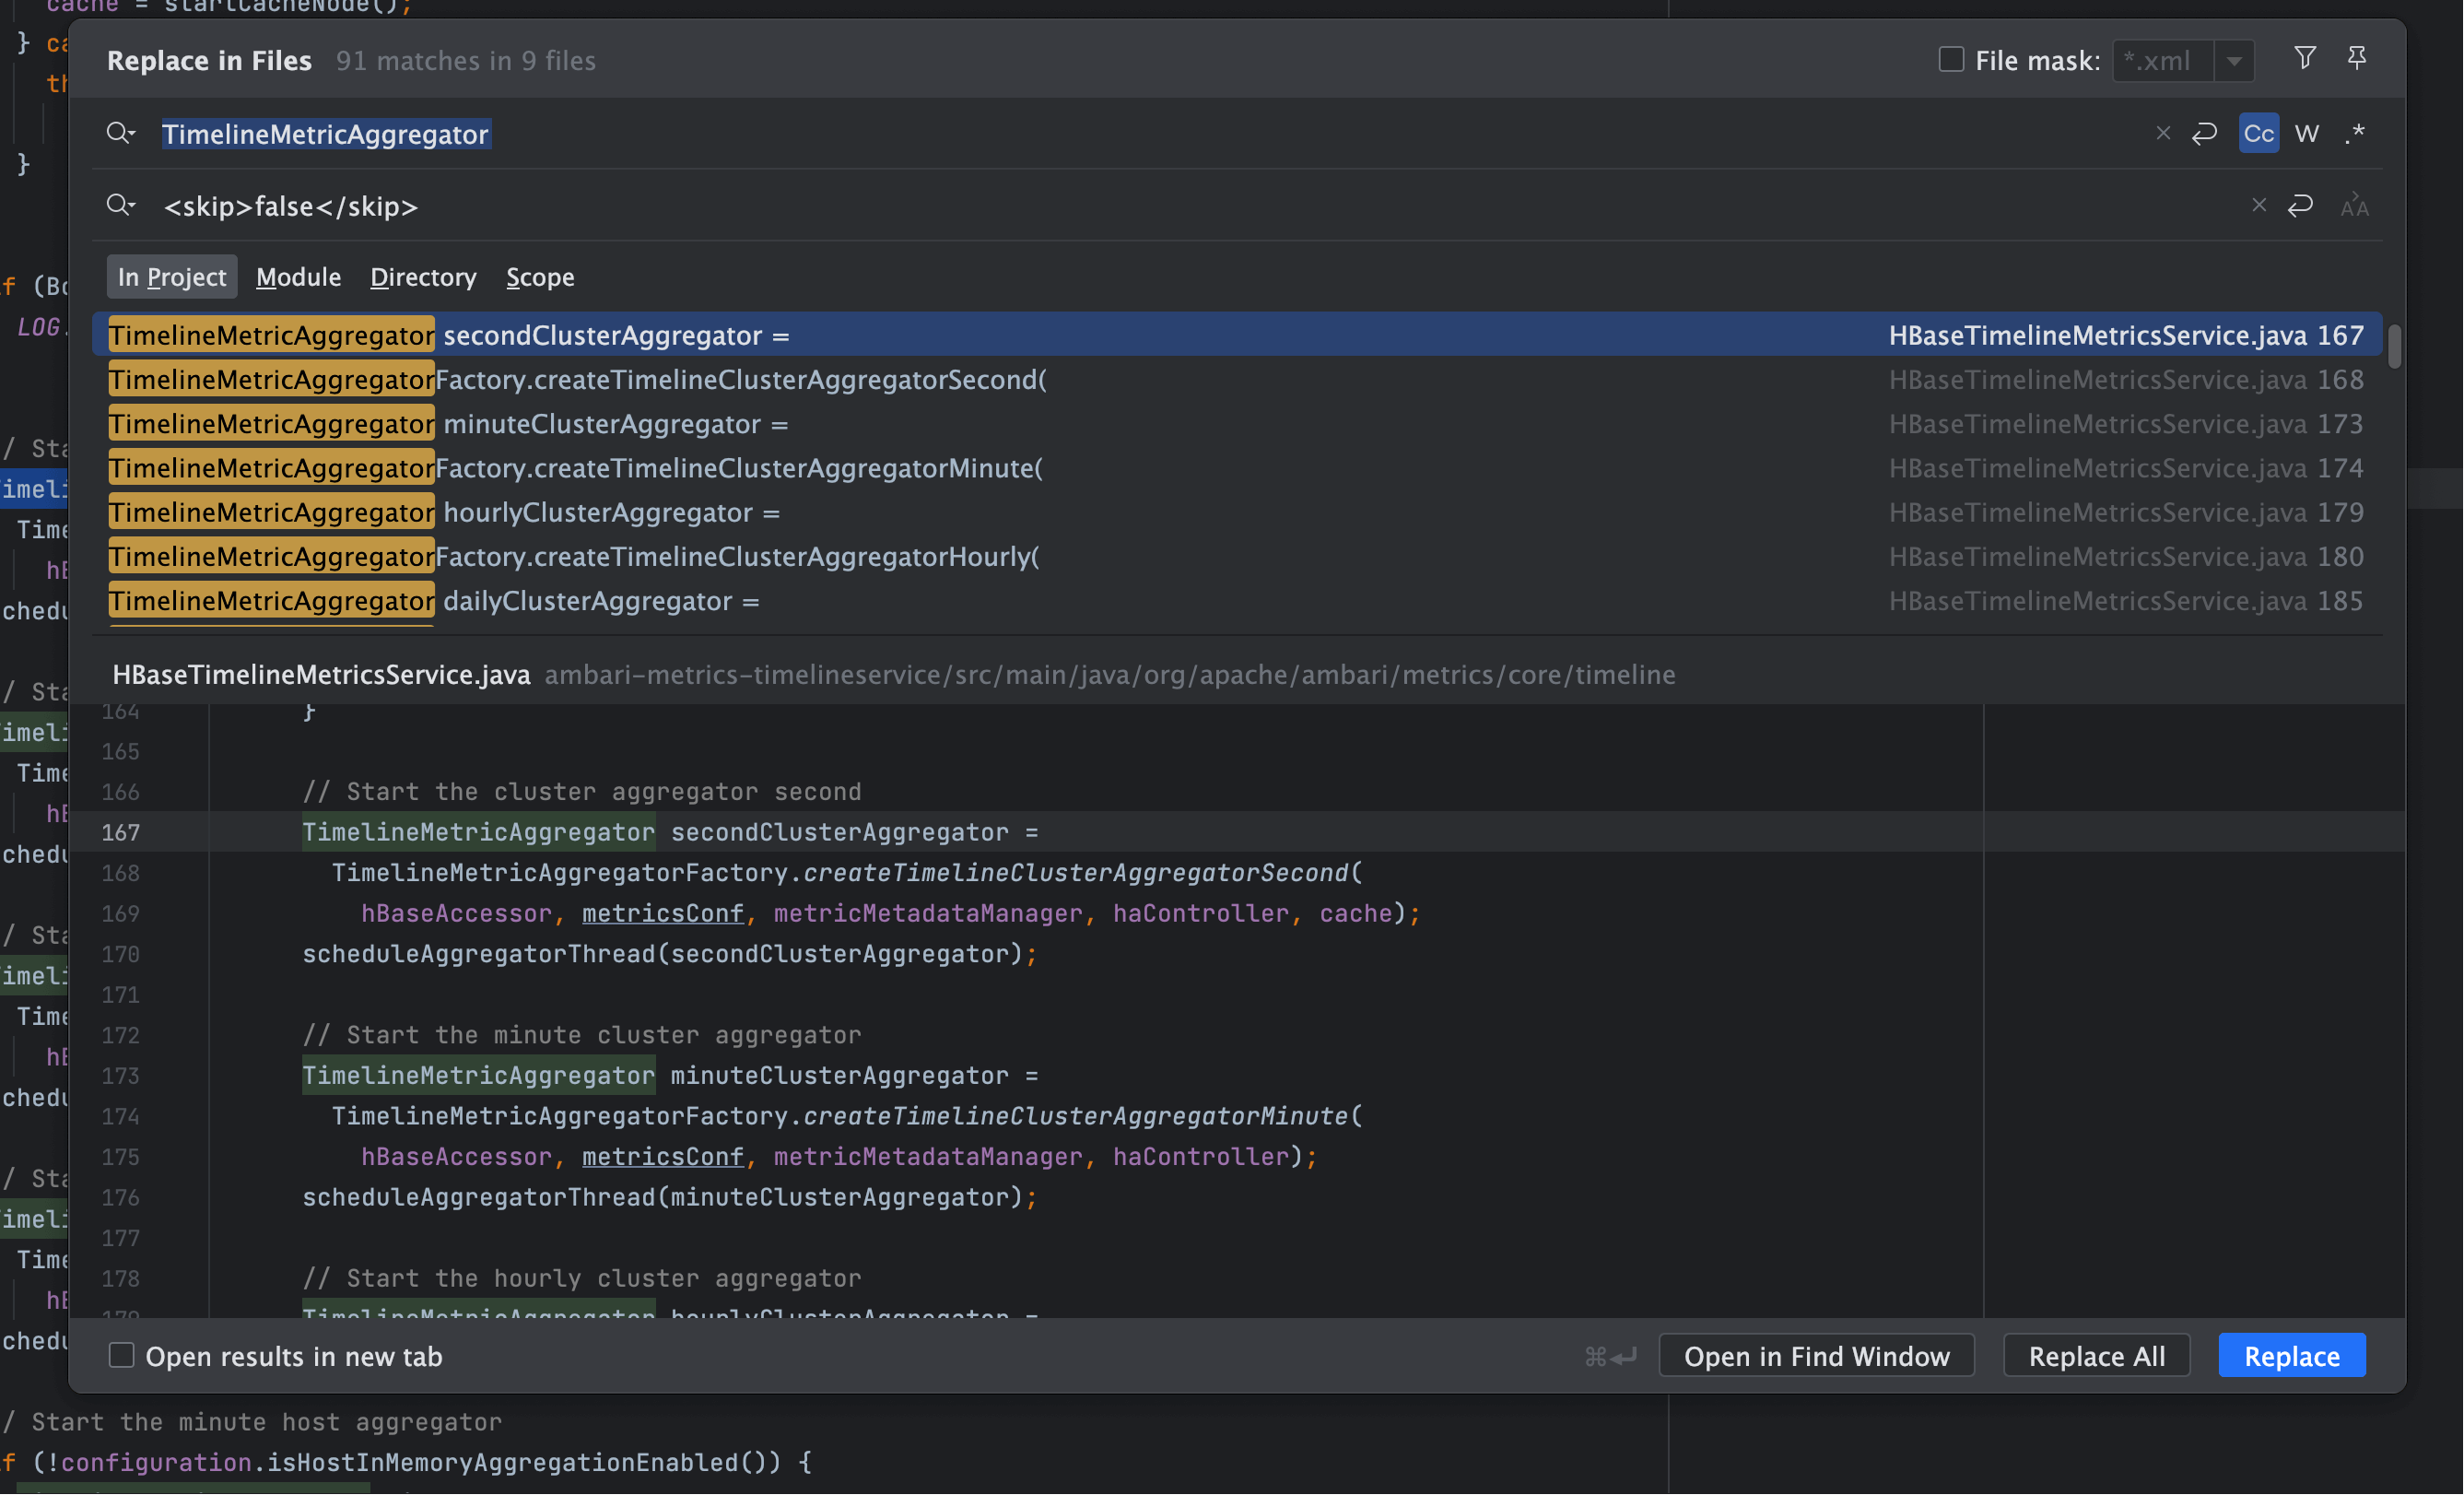Click line number 167 in preview gutter

(x=121, y=832)
